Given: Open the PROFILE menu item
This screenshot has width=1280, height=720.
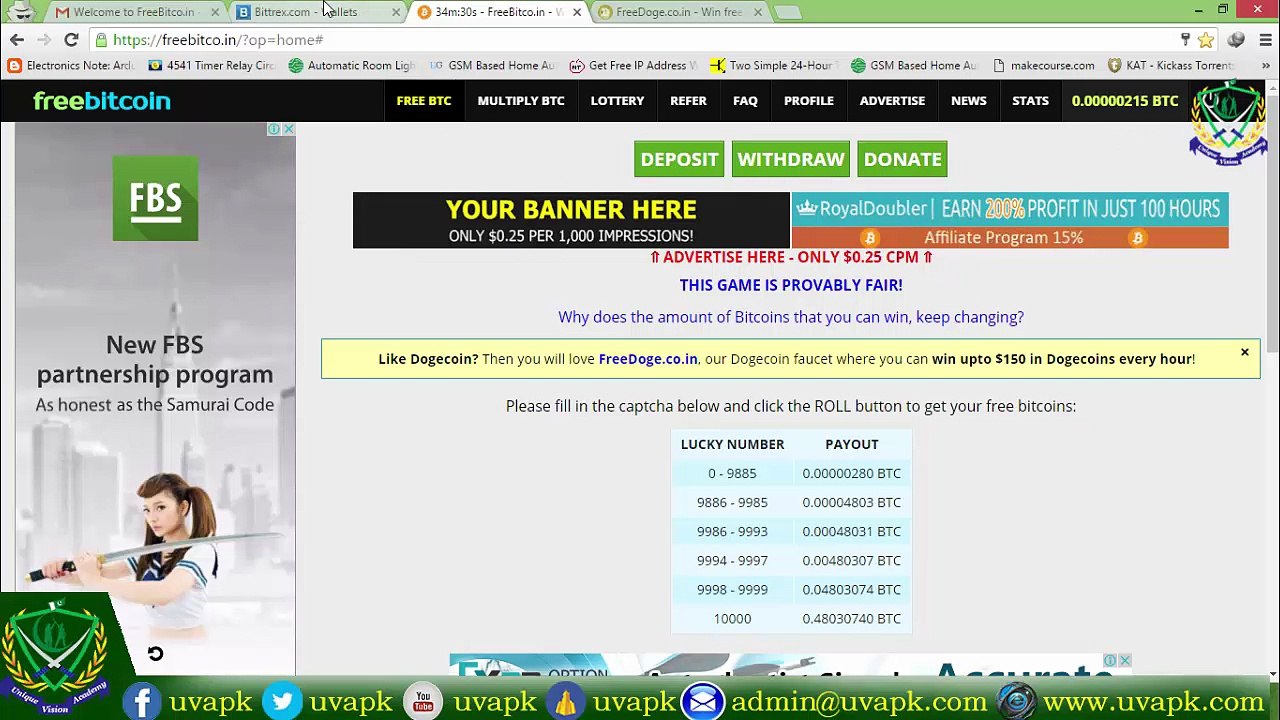Looking at the screenshot, I should [x=809, y=101].
